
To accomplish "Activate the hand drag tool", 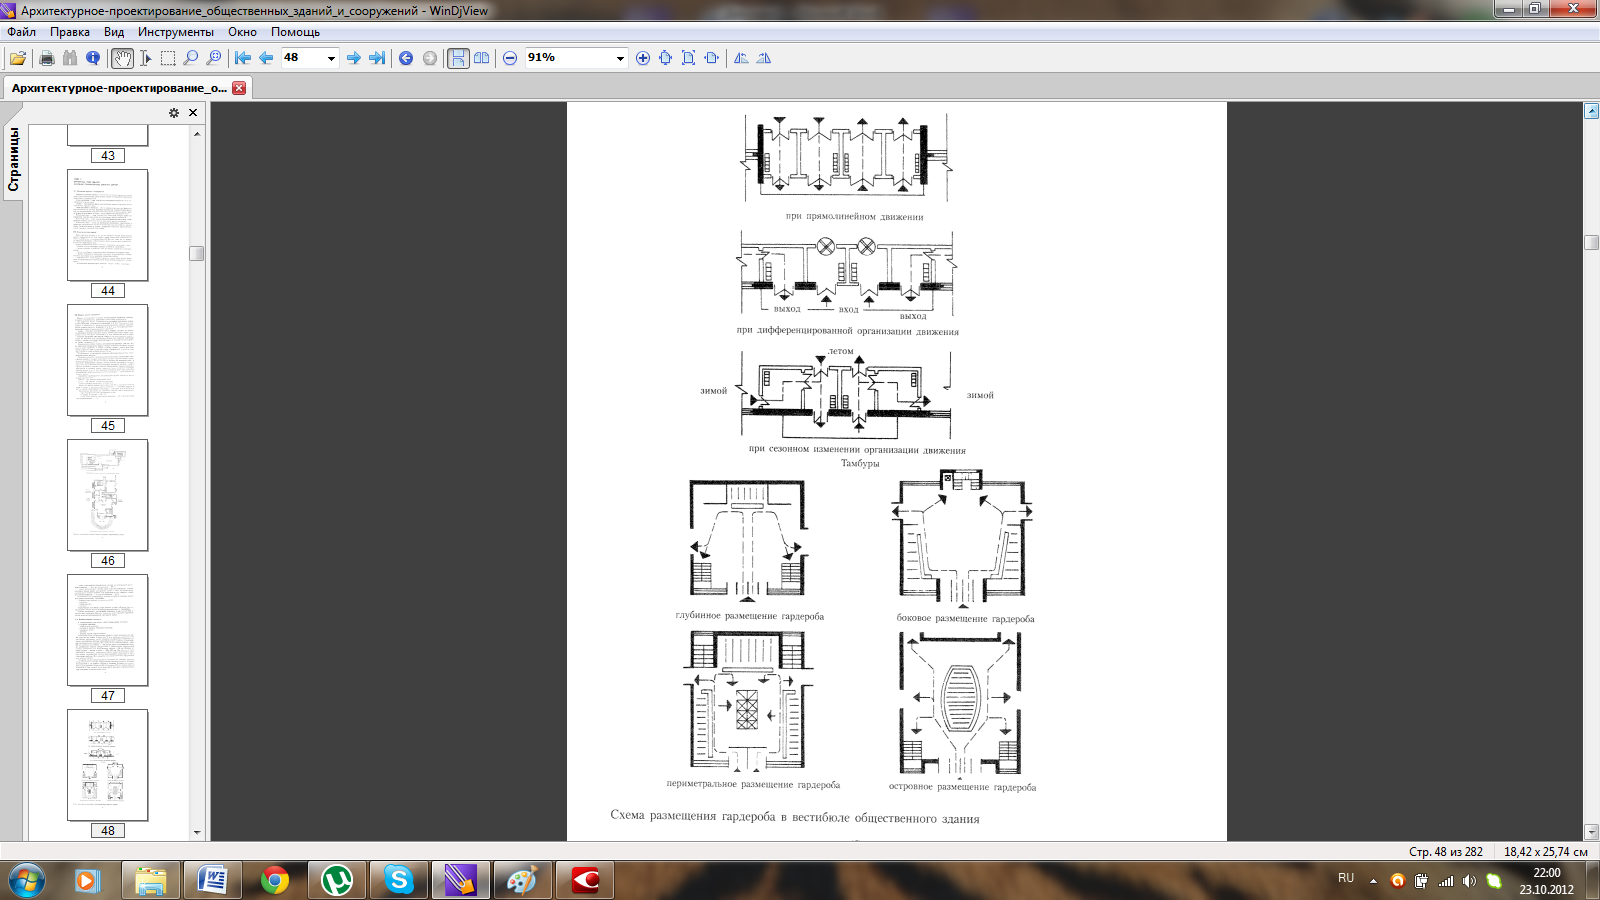I will click(x=122, y=58).
